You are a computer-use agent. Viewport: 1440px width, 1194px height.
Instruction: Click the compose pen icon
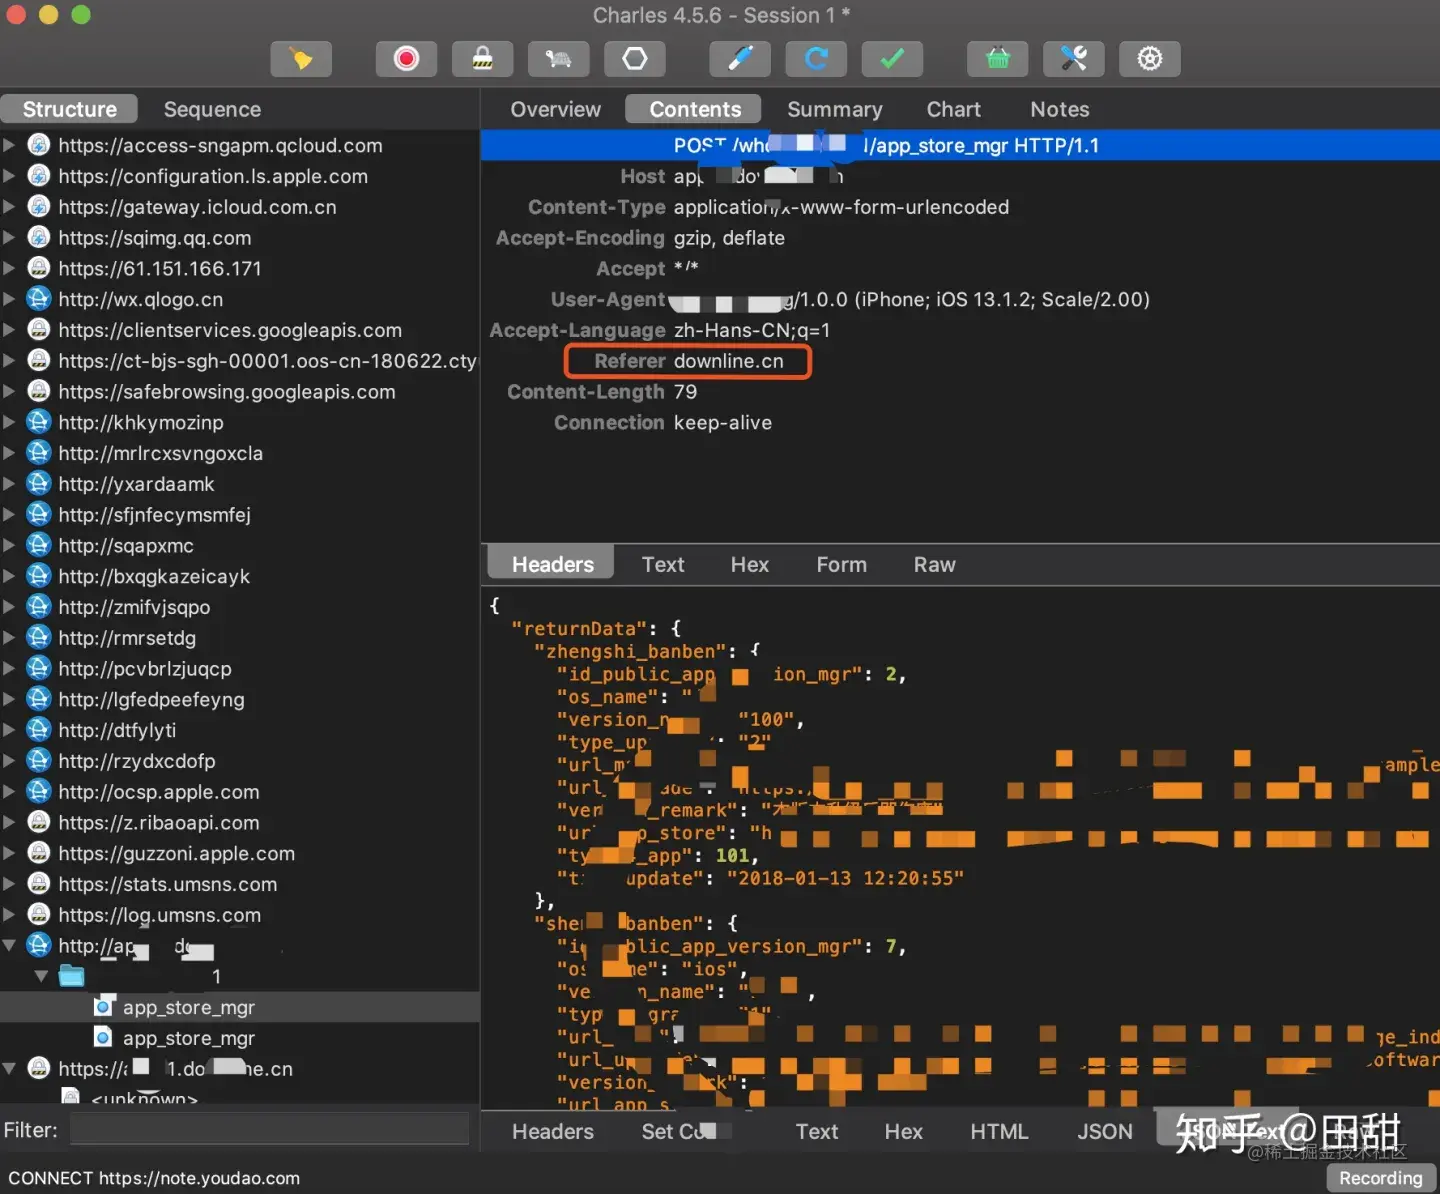point(740,59)
